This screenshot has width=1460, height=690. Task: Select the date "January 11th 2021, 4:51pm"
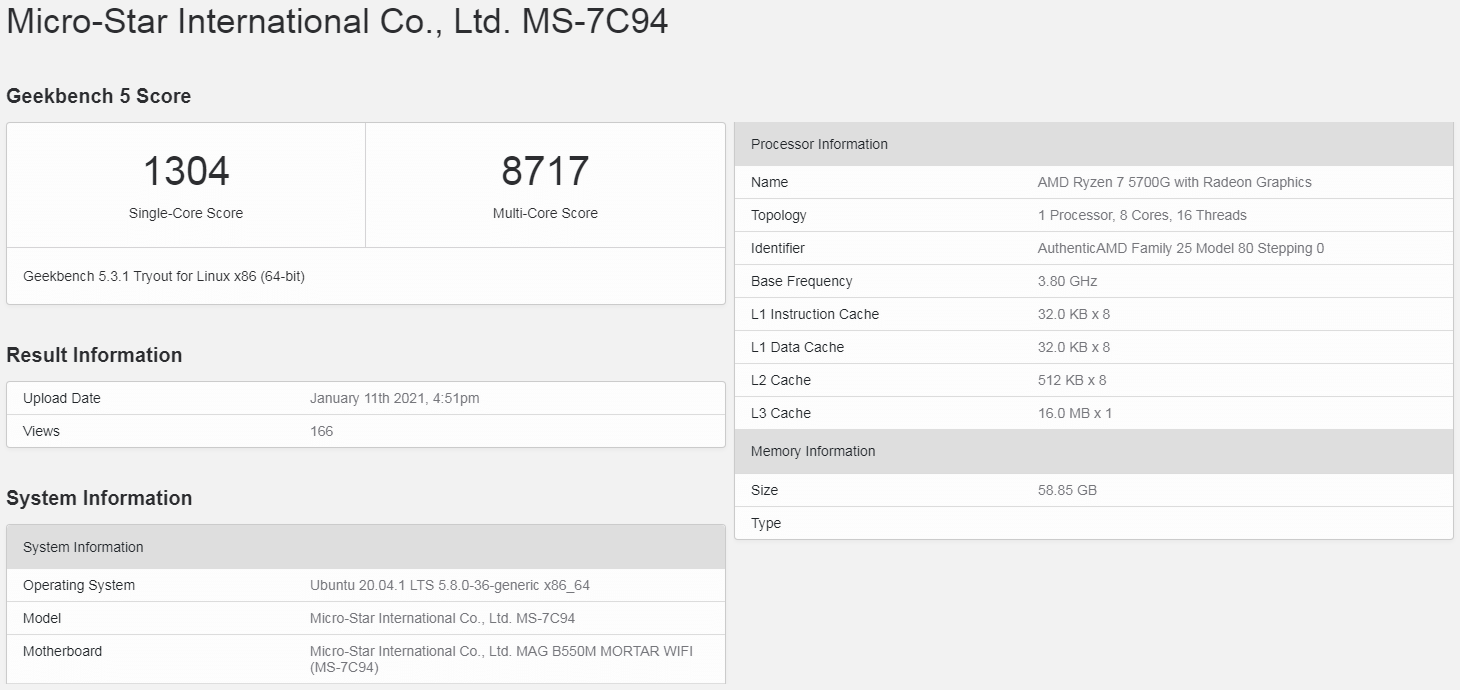(395, 398)
